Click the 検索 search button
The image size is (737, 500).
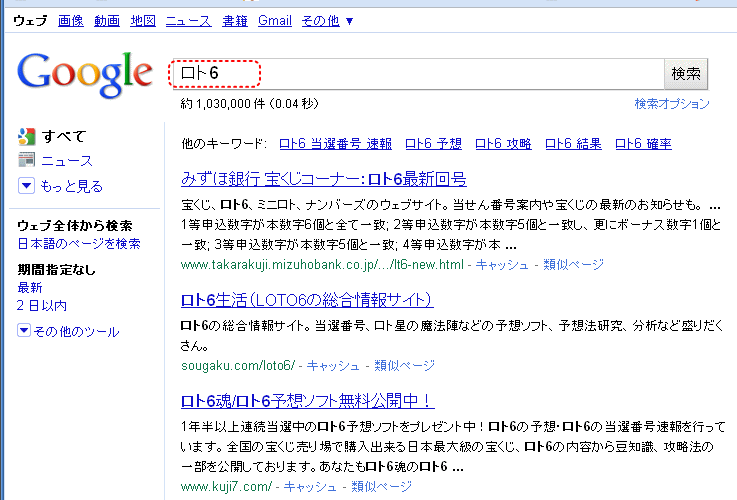point(686,74)
